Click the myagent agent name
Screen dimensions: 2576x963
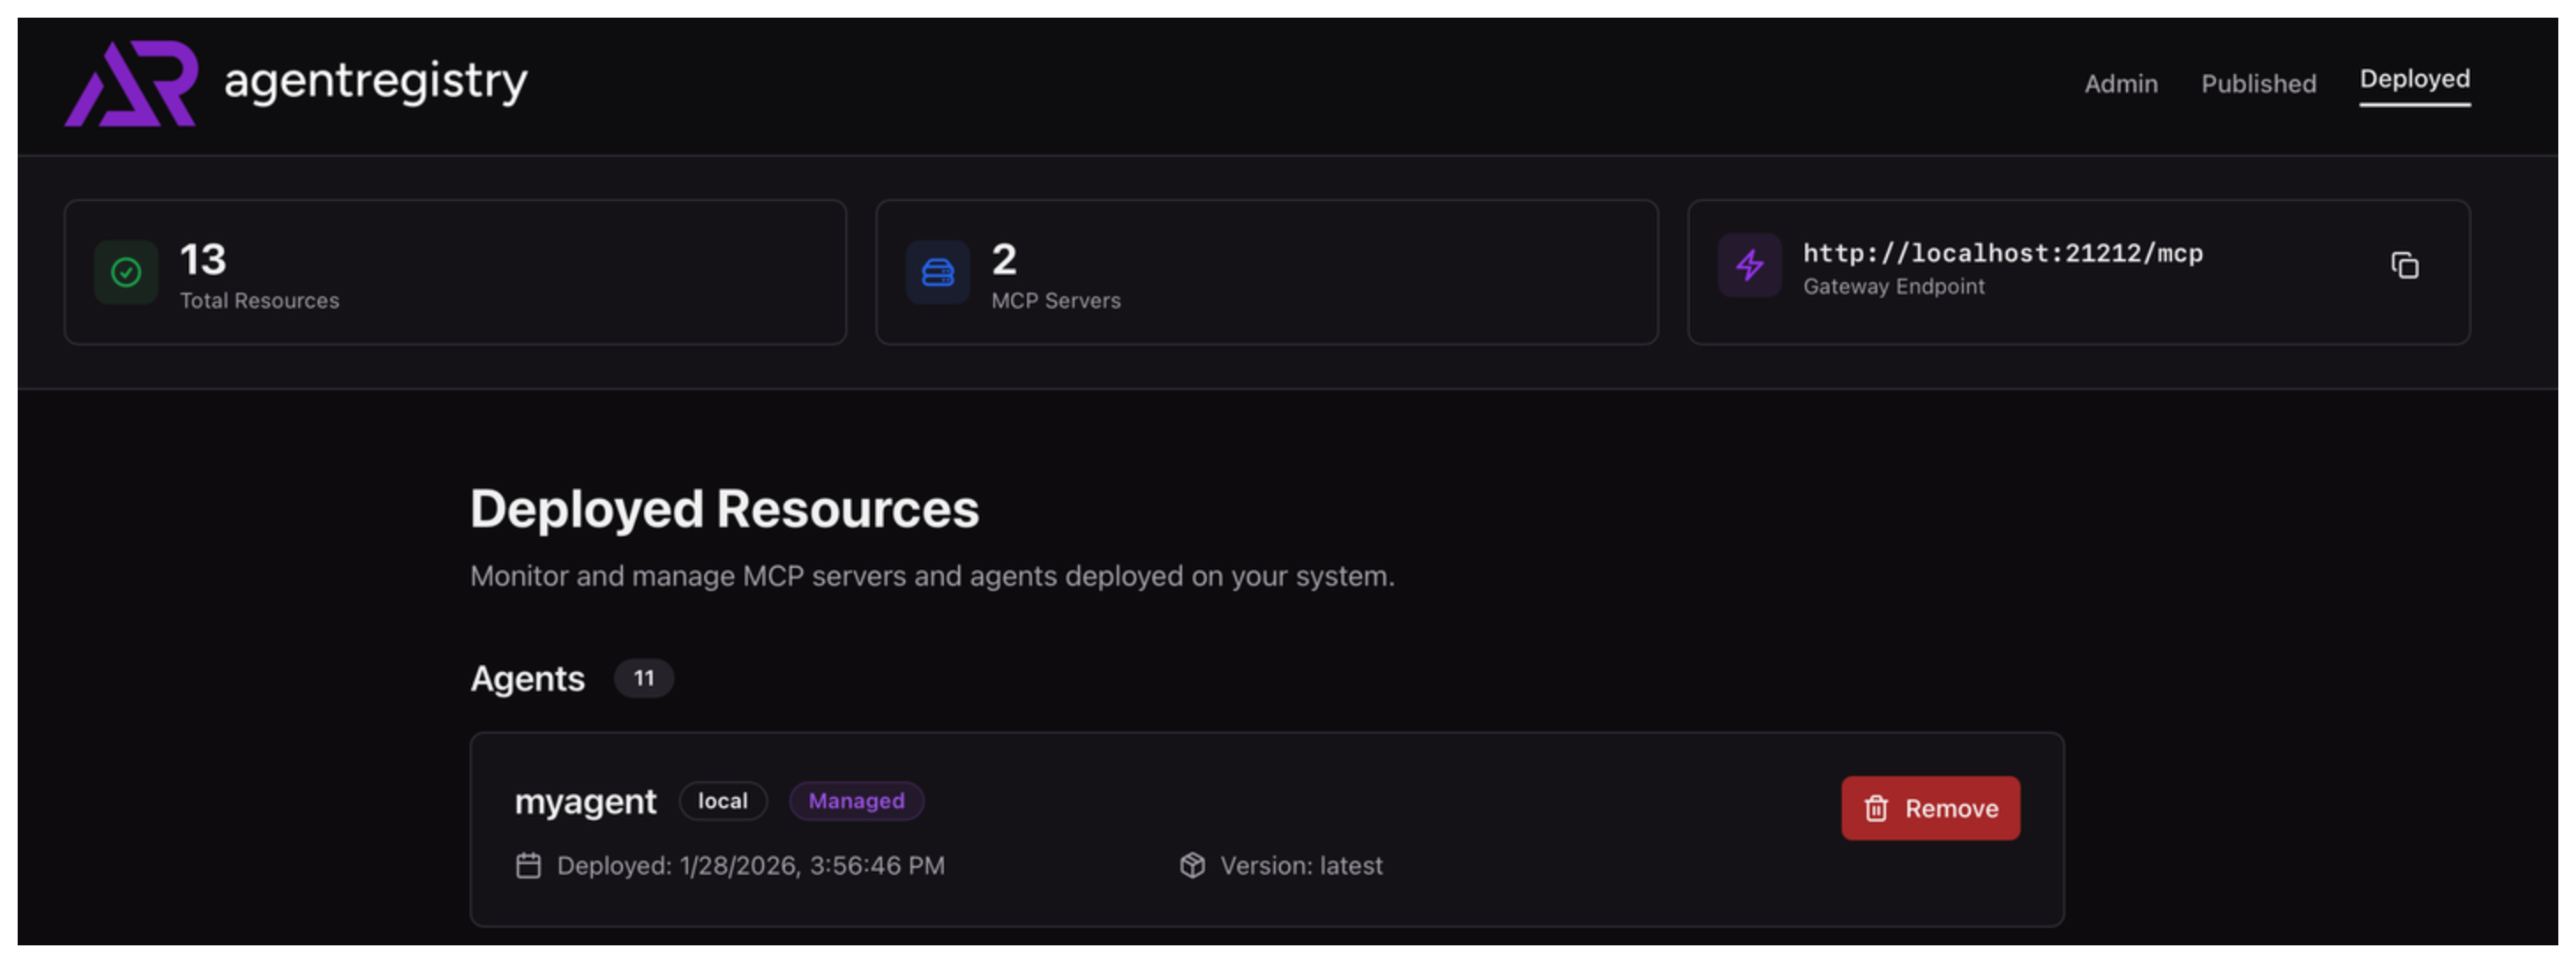[x=585, y=801]
